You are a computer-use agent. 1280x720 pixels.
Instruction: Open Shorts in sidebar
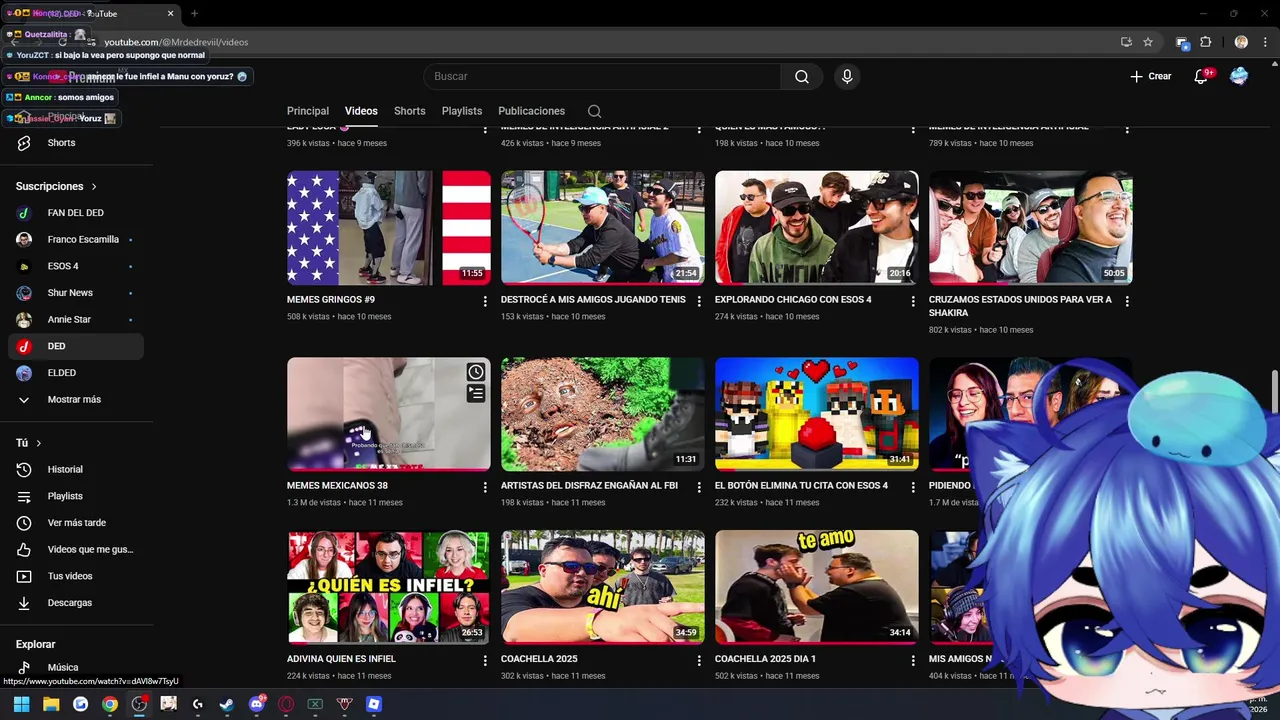point(77,143)
